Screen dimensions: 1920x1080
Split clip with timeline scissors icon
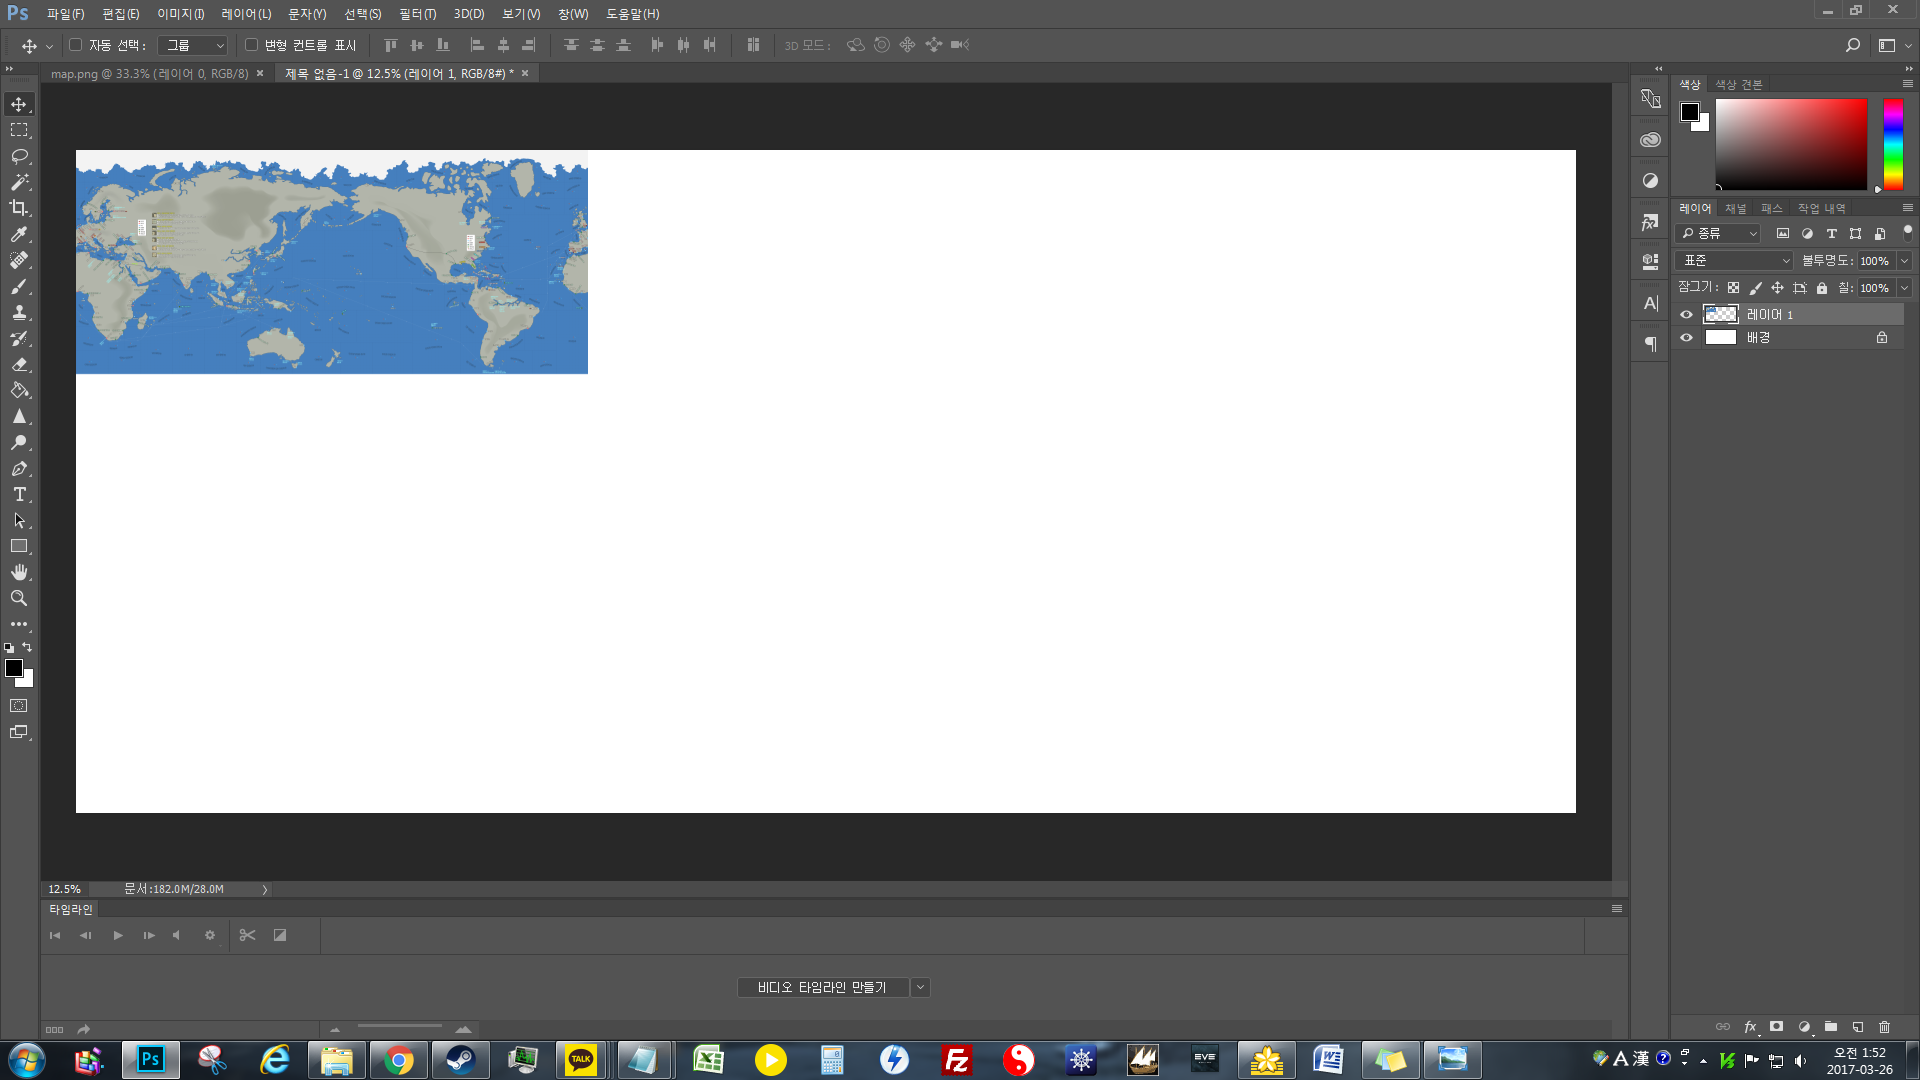[x=247, y=935]
